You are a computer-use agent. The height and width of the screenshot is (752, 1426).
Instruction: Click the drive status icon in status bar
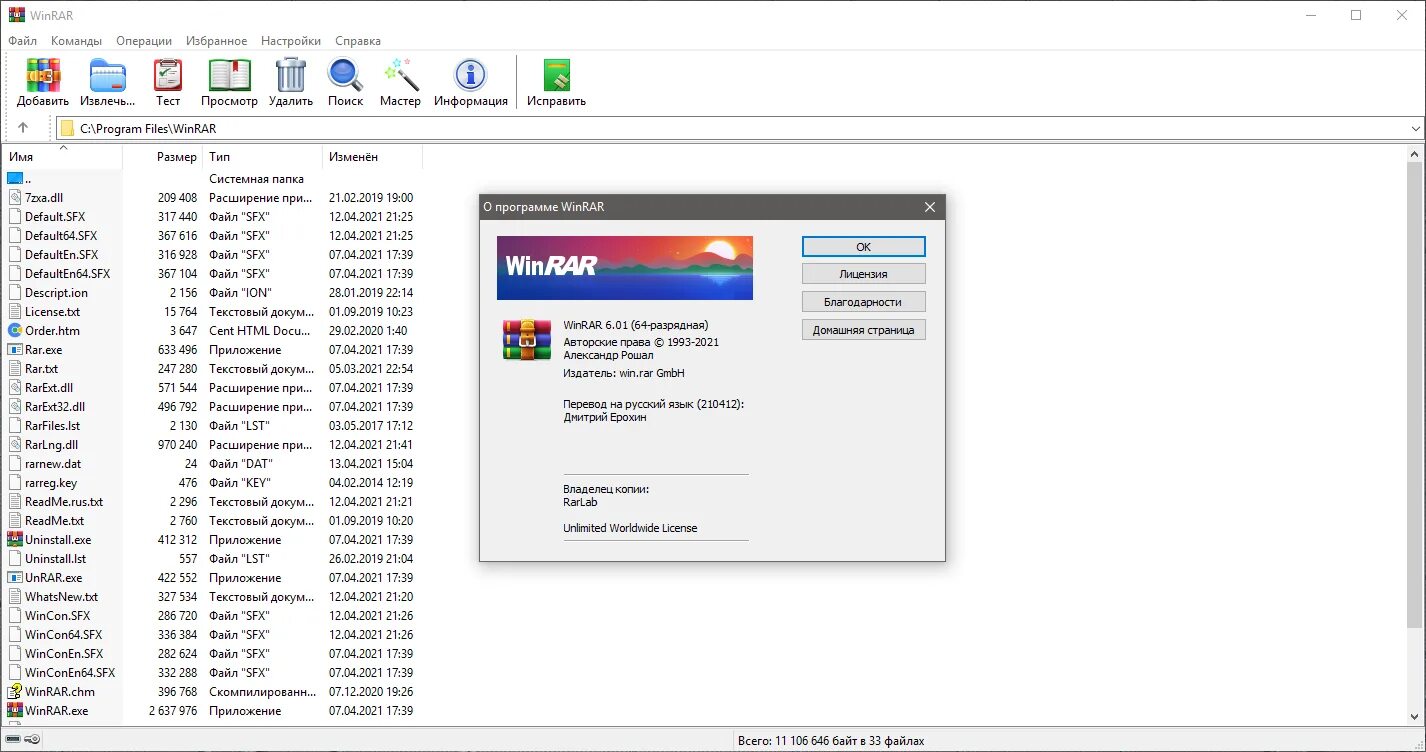pyautogui.click(x=13, y=740)
